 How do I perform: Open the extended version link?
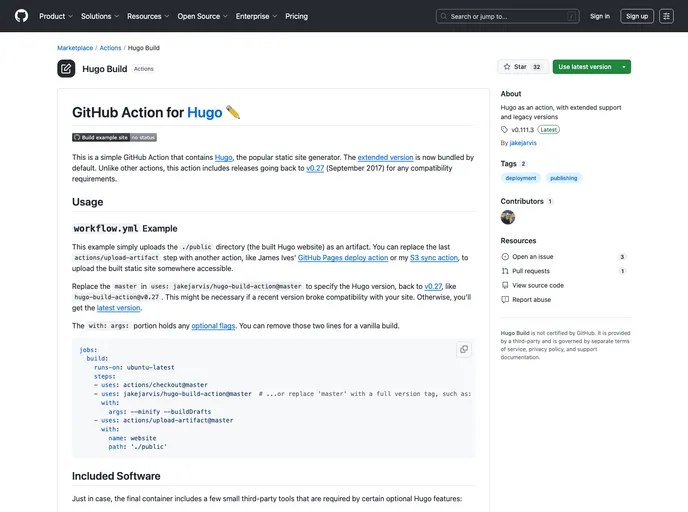tap(385, 157)
